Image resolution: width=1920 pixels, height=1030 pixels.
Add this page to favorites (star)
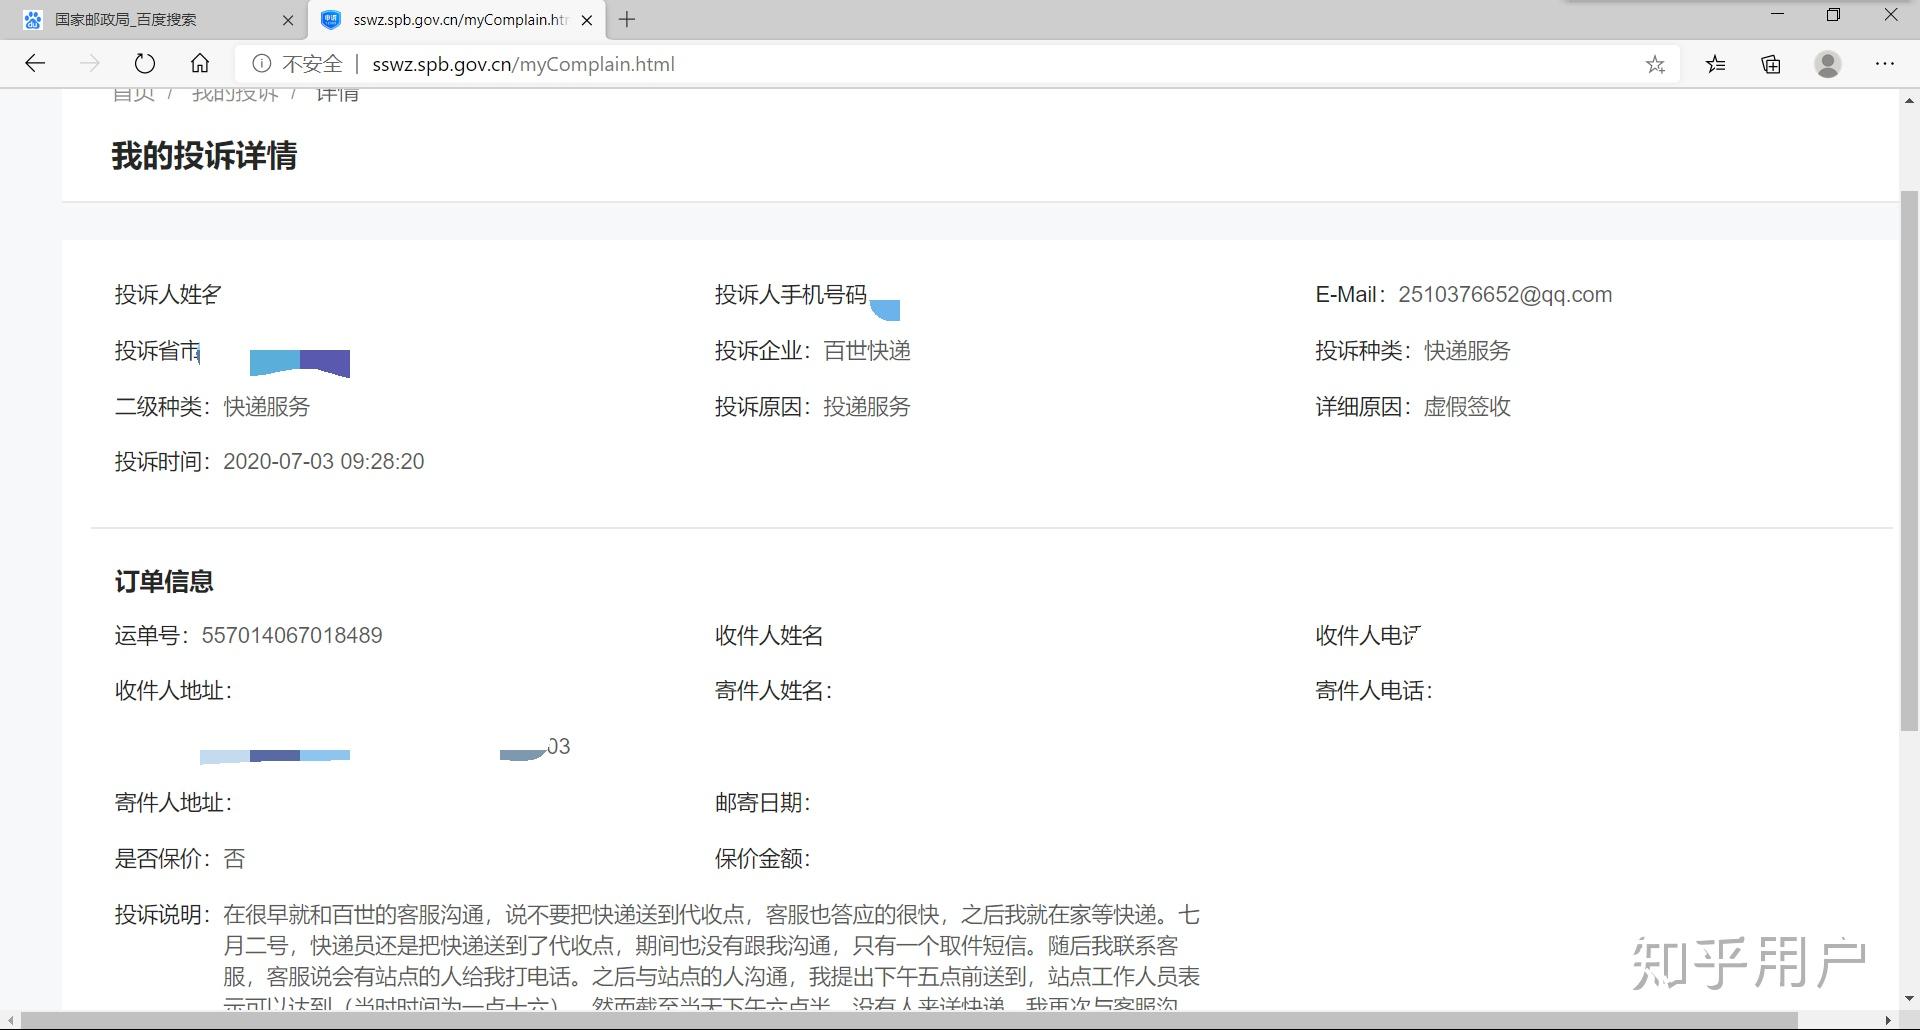(x=1655, y=65)
